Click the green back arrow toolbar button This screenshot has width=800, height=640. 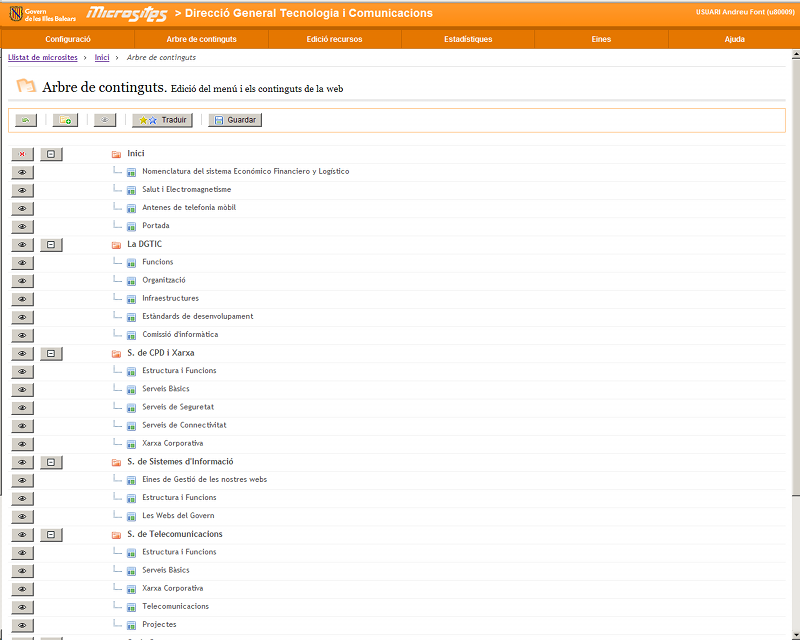point(26,120)
